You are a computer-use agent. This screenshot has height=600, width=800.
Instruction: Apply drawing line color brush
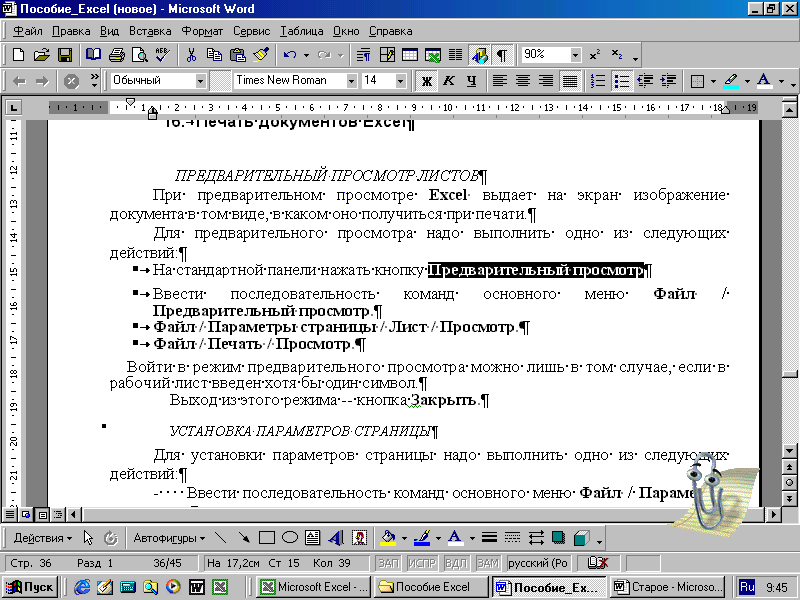coord(422,538)
